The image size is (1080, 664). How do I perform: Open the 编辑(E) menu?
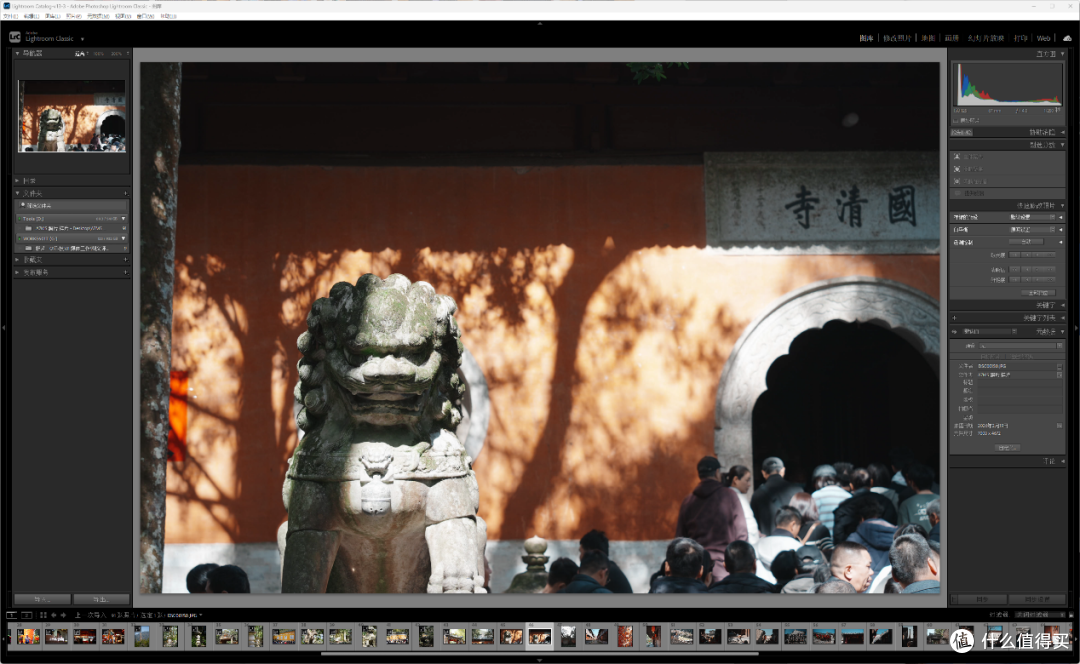coord(31,16)
